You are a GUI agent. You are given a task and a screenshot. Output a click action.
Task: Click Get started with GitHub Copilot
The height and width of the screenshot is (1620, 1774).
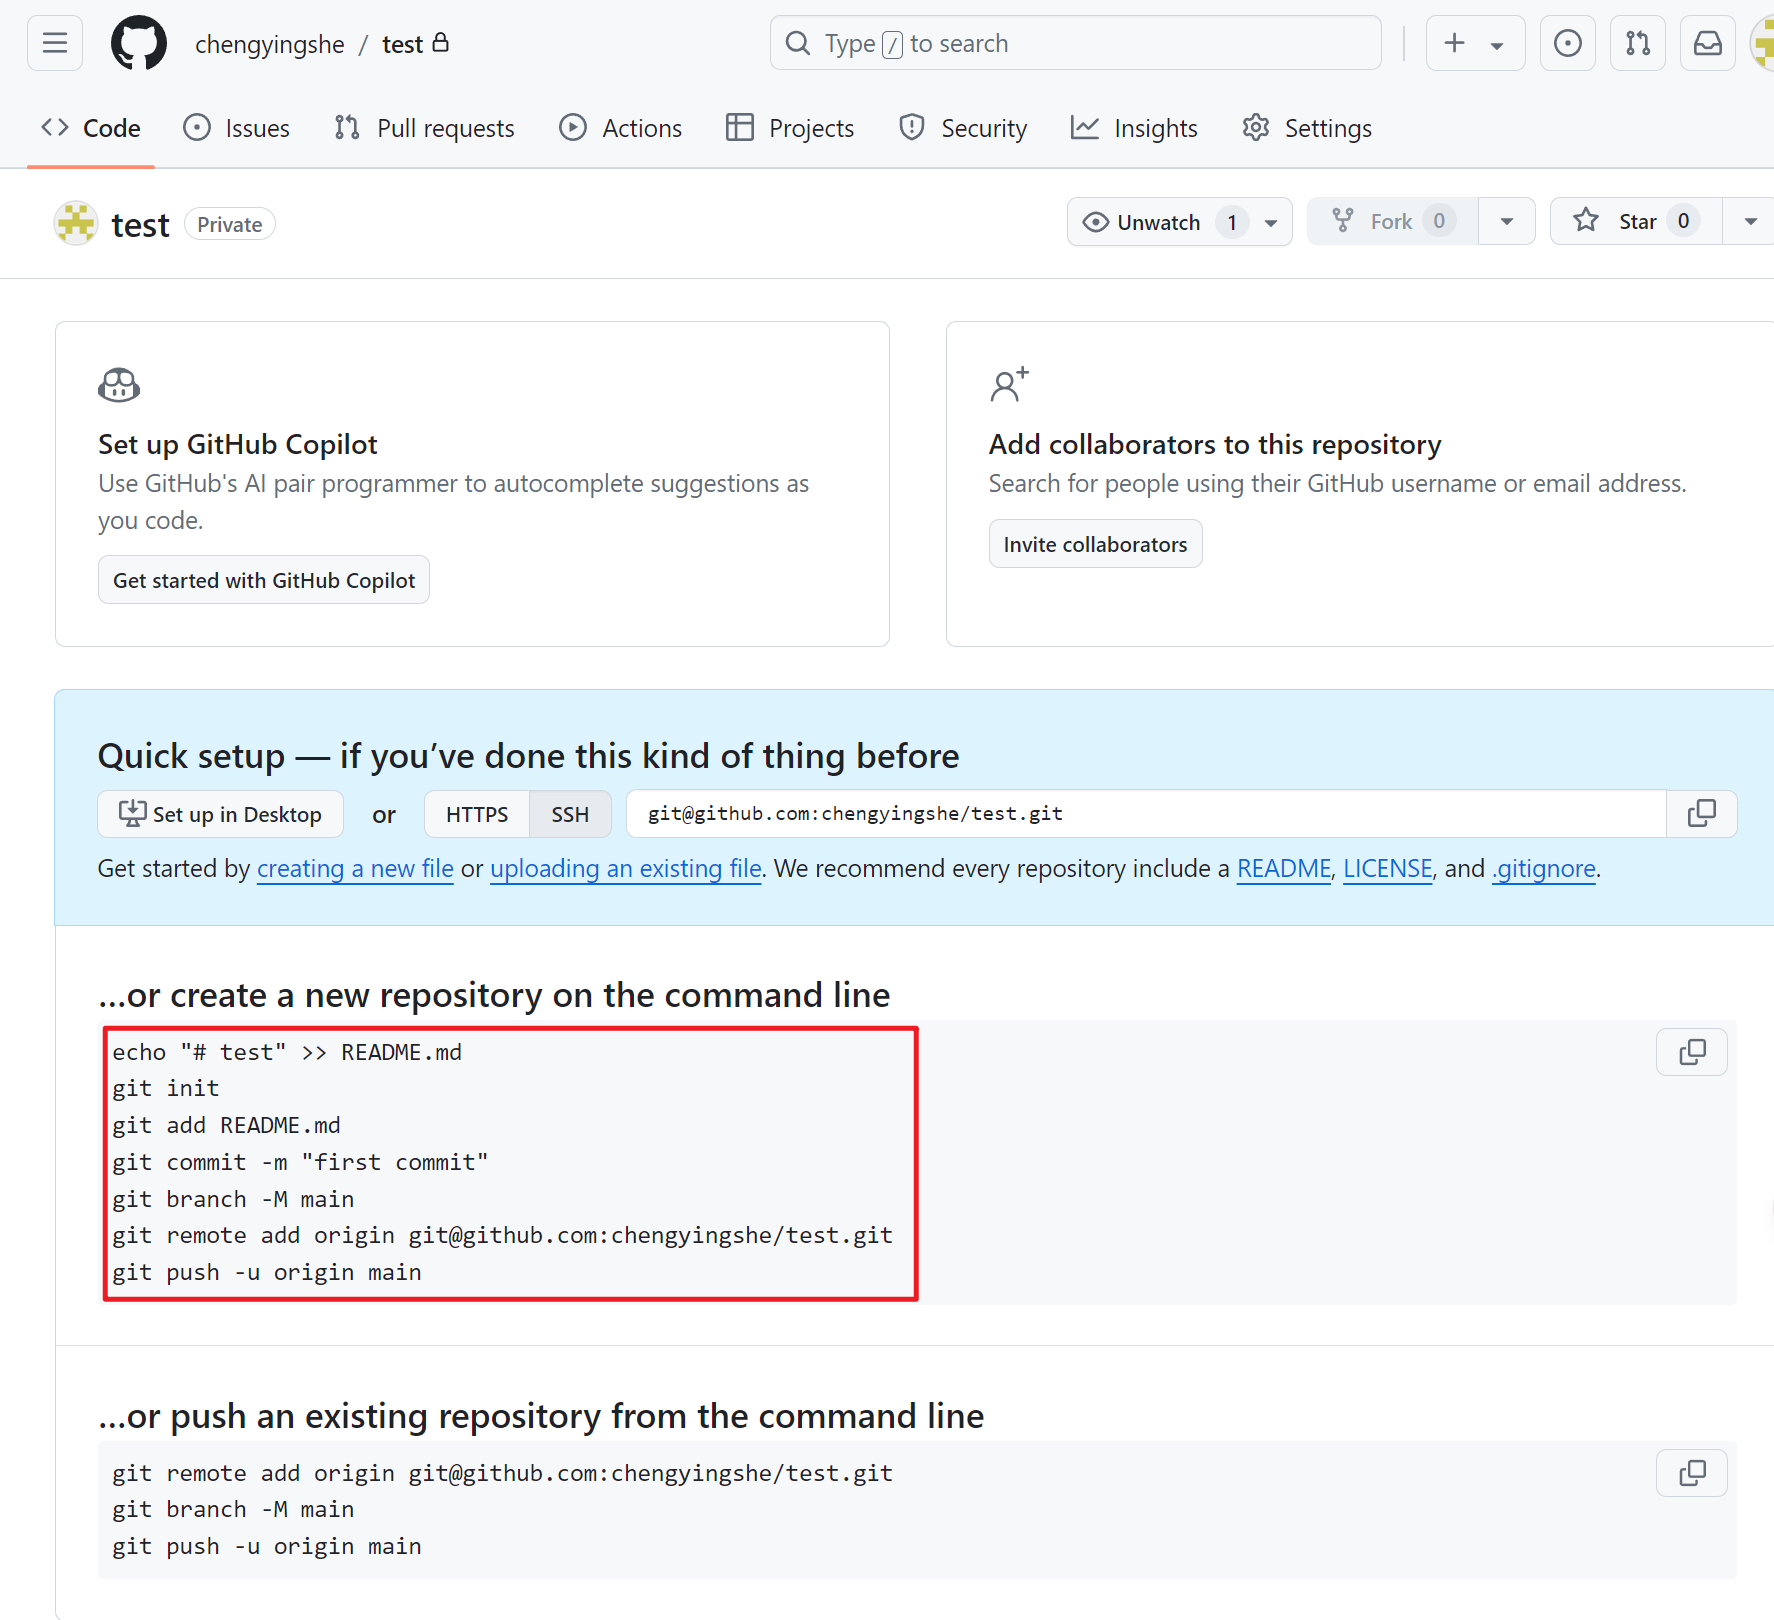[264, 580]
